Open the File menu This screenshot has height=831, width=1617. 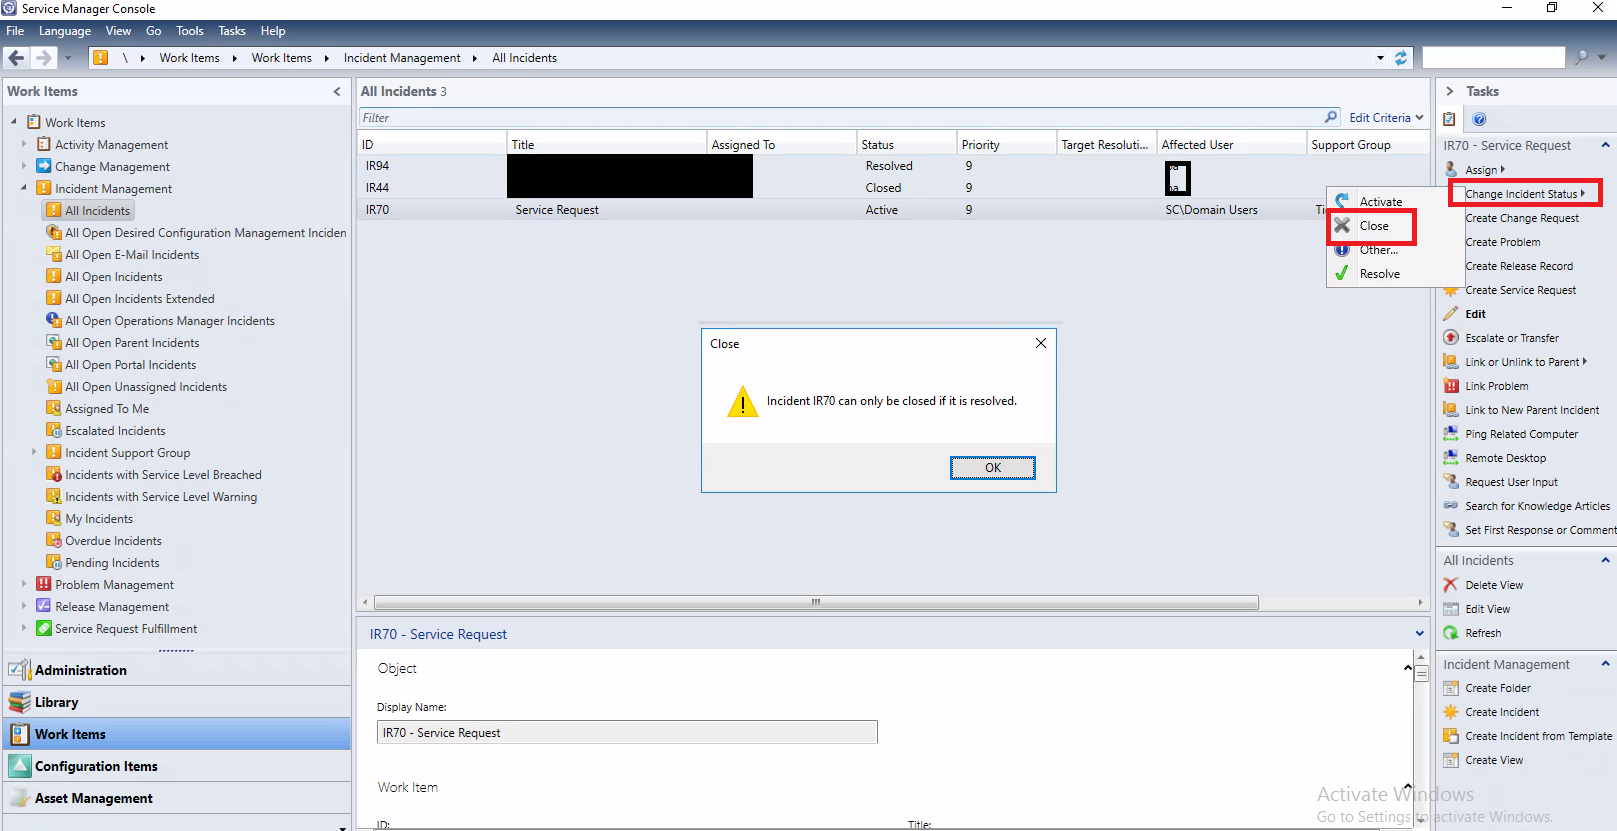15,31
